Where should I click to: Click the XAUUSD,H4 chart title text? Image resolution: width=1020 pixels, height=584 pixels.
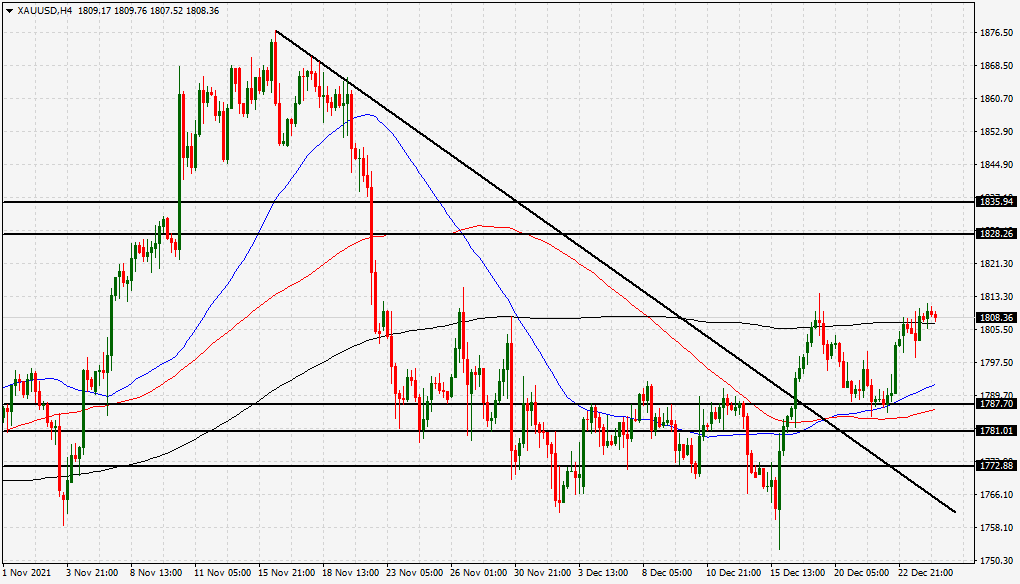45,11
